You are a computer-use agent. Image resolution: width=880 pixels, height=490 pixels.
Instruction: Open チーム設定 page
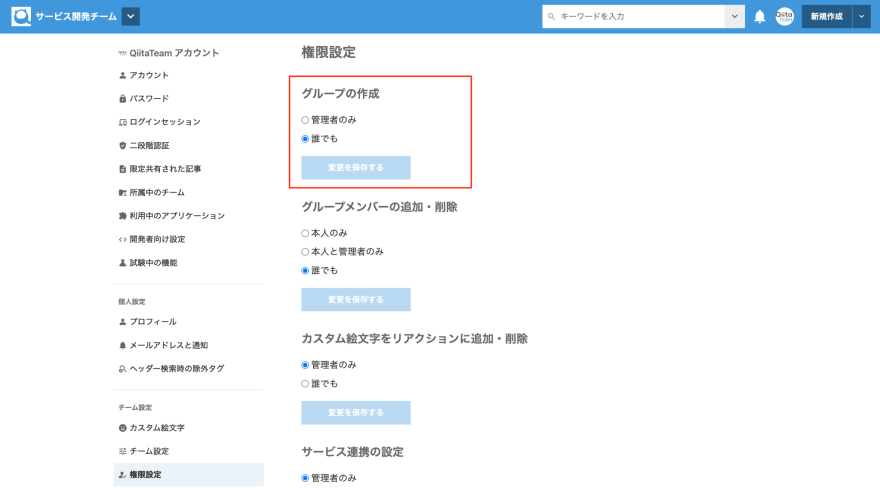(x=149, y=451)
